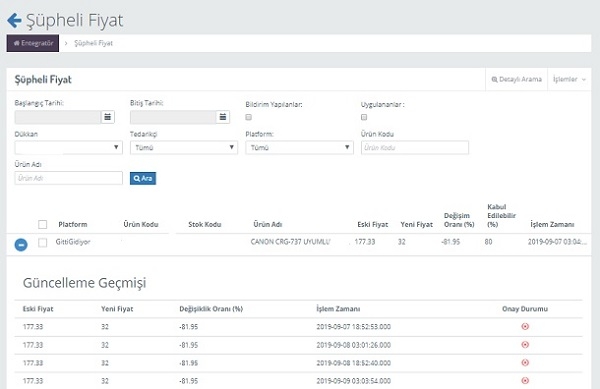Open the Platform filter dropdown
The height and width of the screenshot is (389, 600).
[x=299, y=147]
